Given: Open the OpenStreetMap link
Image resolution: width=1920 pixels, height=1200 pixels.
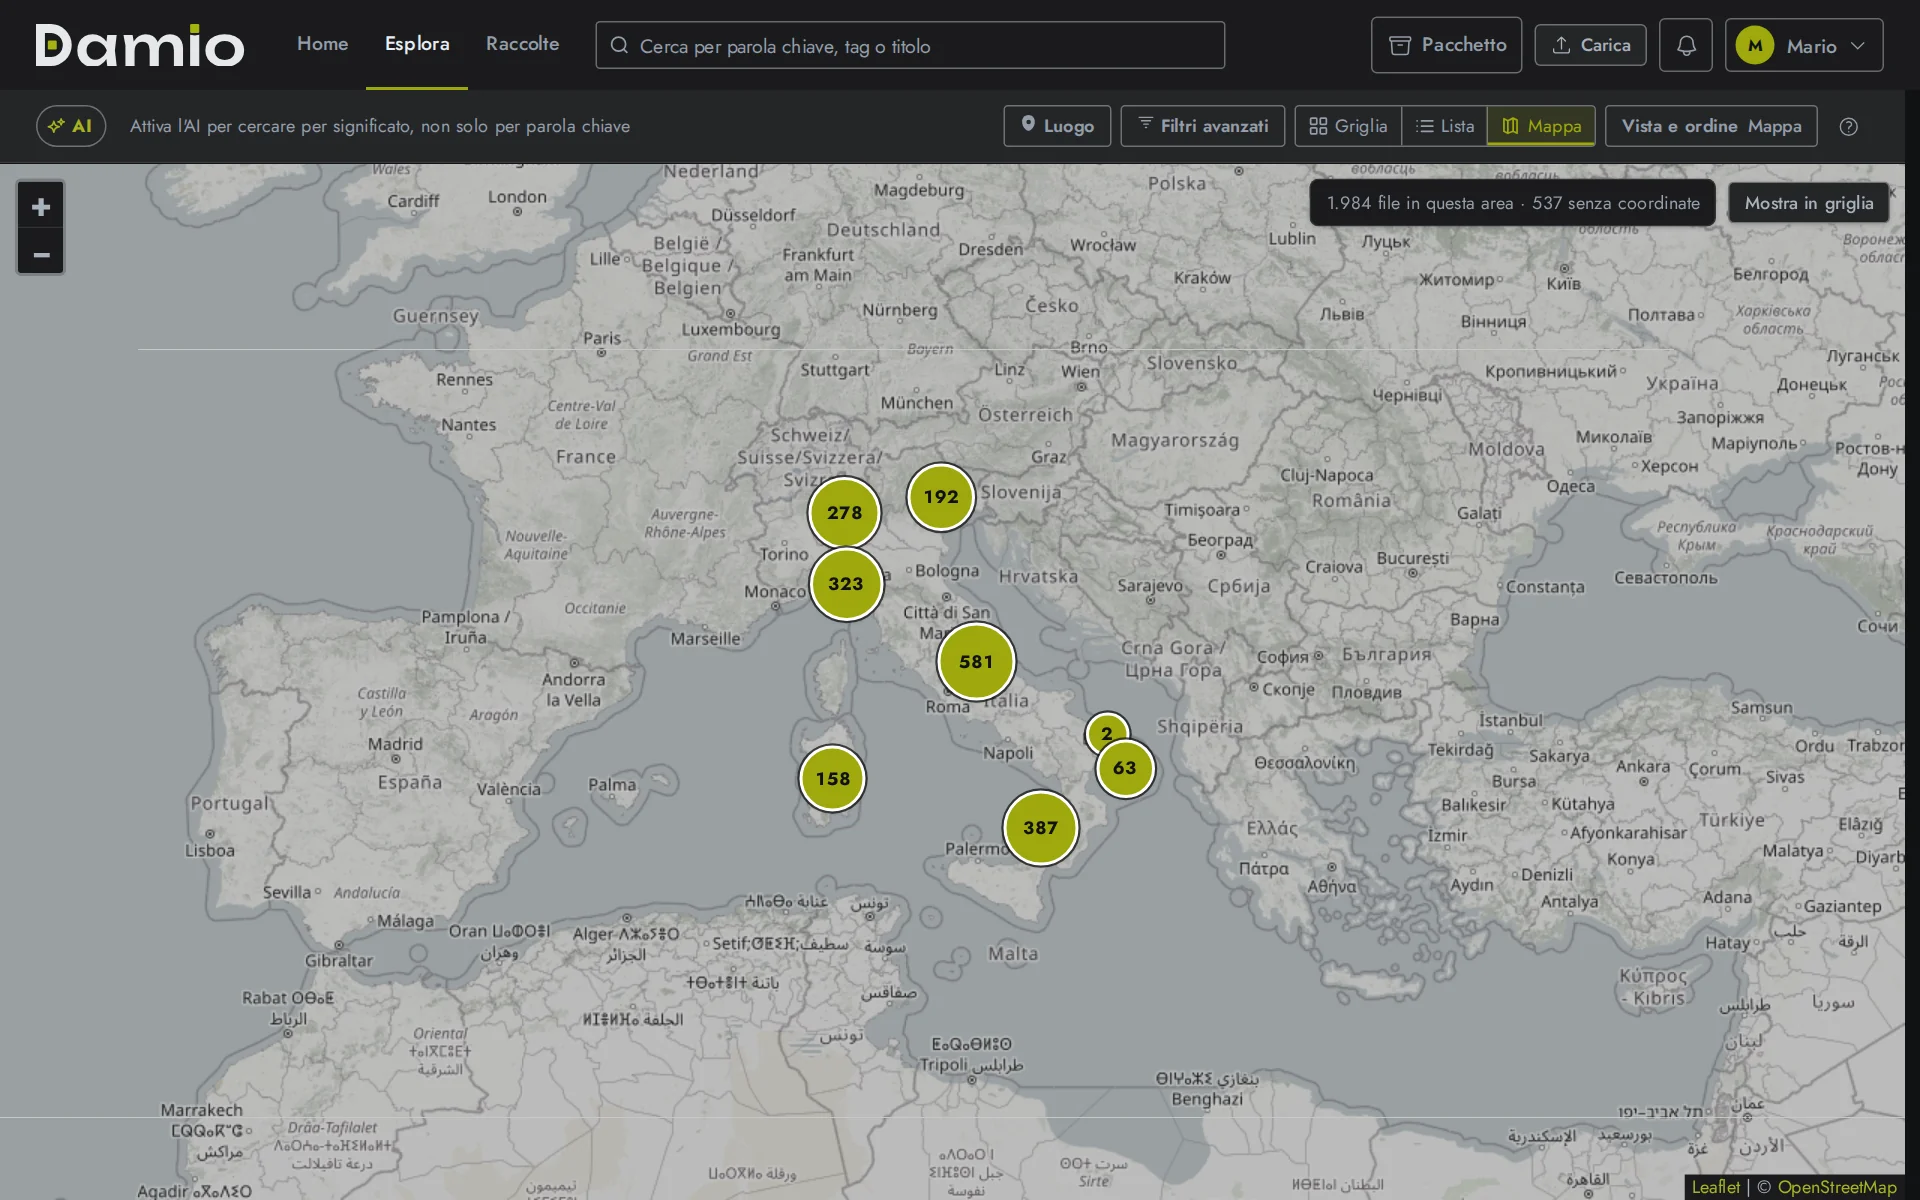Looking at the screenshot, I should (1836, 1187).
